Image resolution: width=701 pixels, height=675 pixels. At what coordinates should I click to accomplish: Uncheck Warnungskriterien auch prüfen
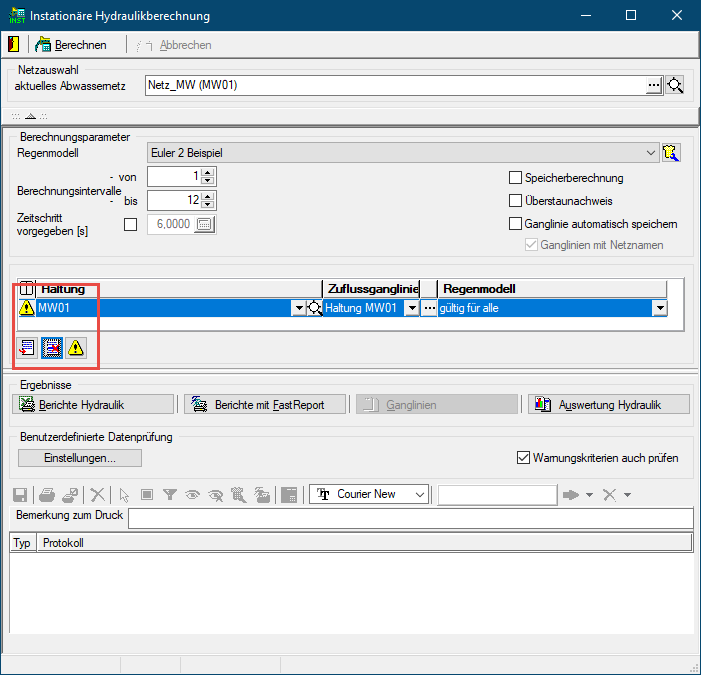pyautogui.click(x=523, y=458)
